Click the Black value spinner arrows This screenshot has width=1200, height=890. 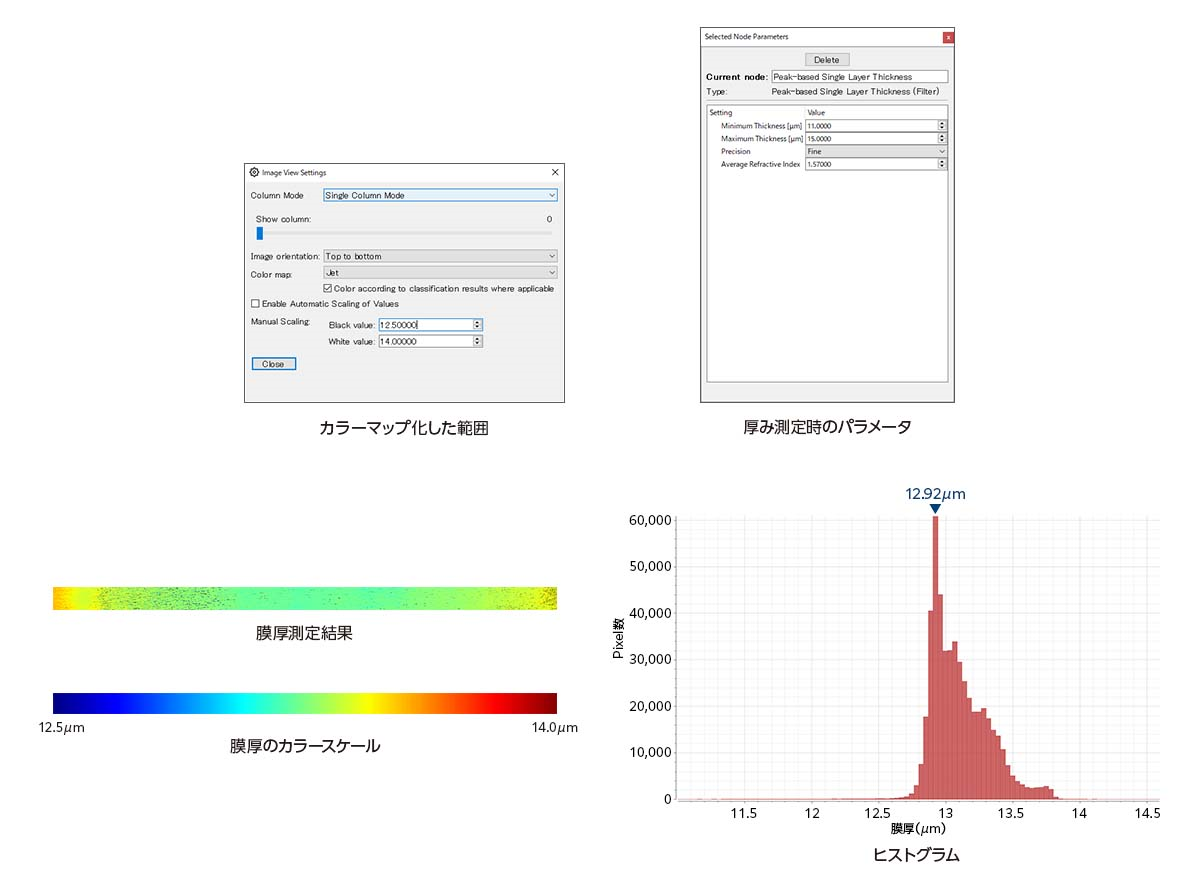pos(477,325)
